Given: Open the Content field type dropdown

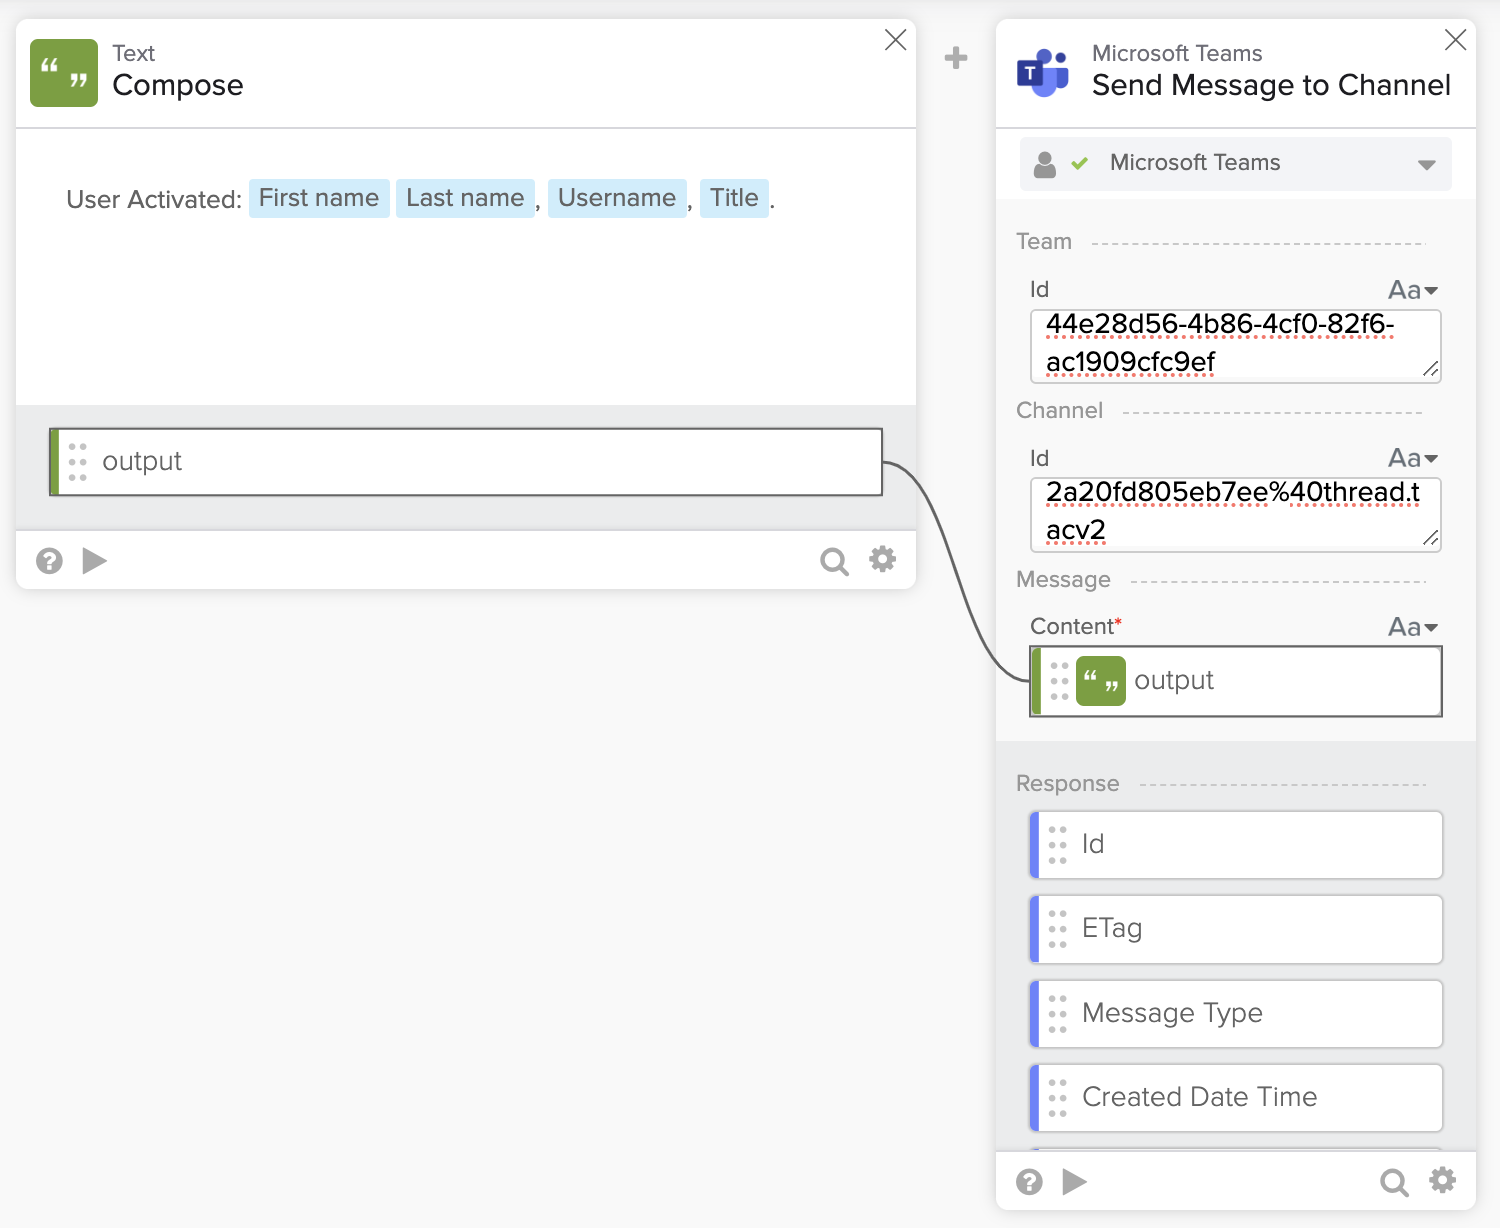Looking at the screenshot, I should pyautogui.click(x=1413, y=627).
